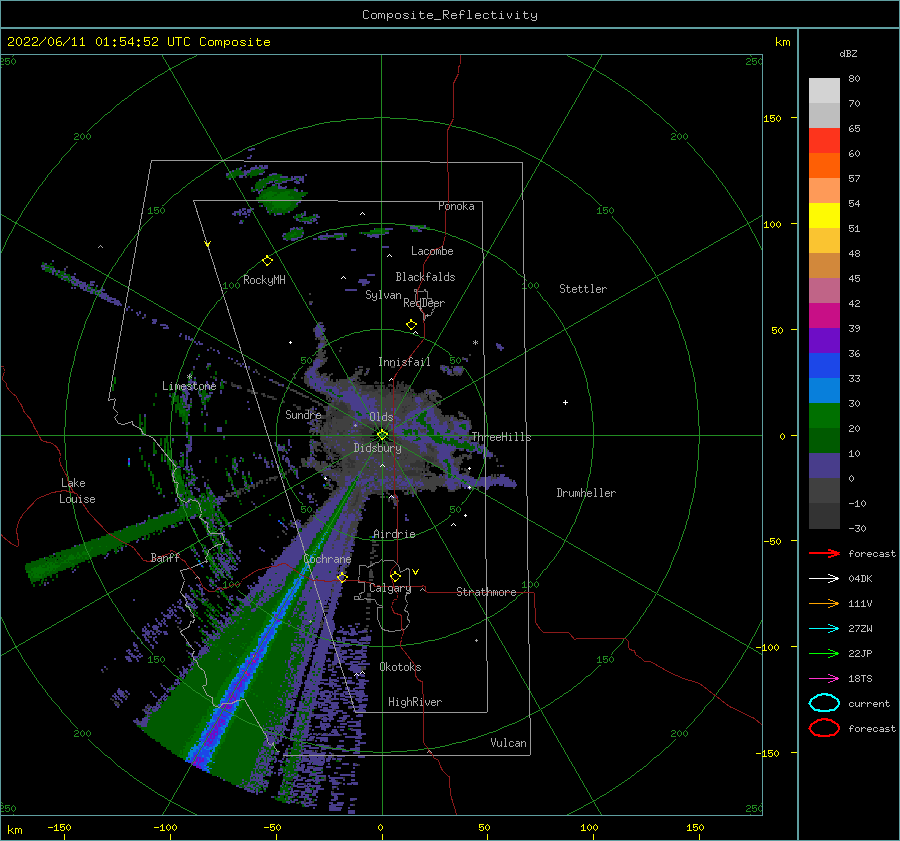Screen dimensions: 900x841
Task: Click the orange 111V arrow icon
Action: (x=824, y=603)
